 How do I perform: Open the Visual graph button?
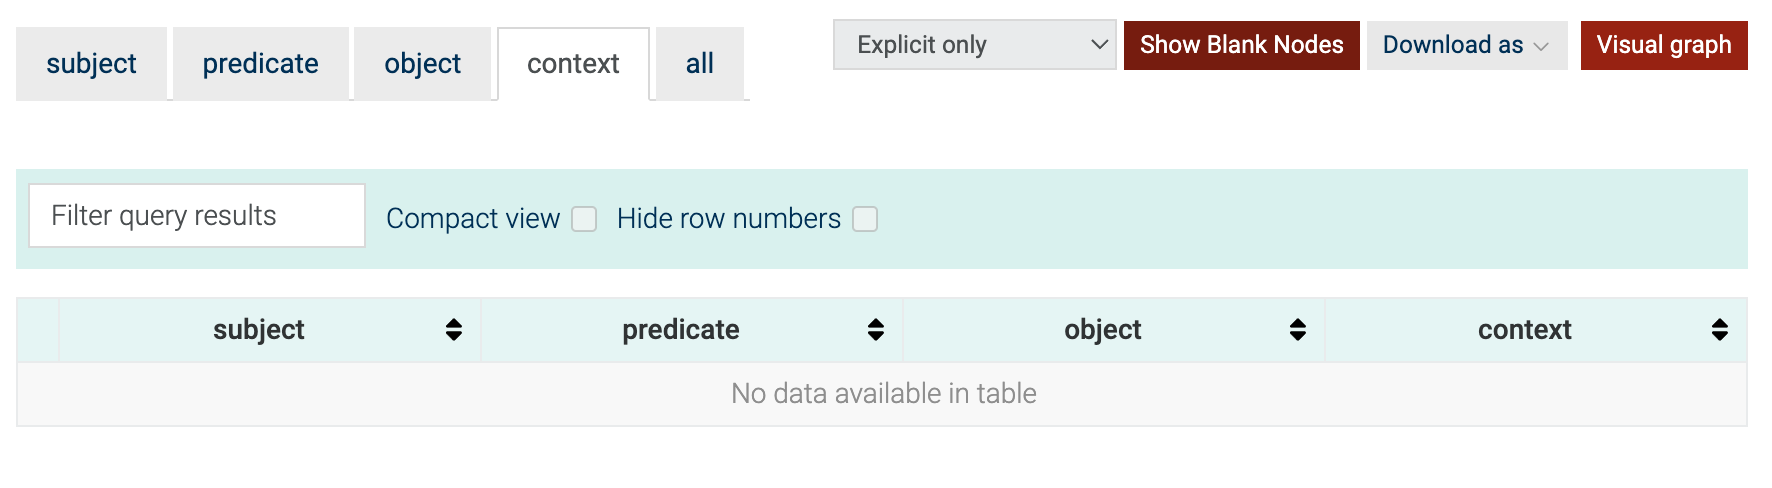[1664, 45]
